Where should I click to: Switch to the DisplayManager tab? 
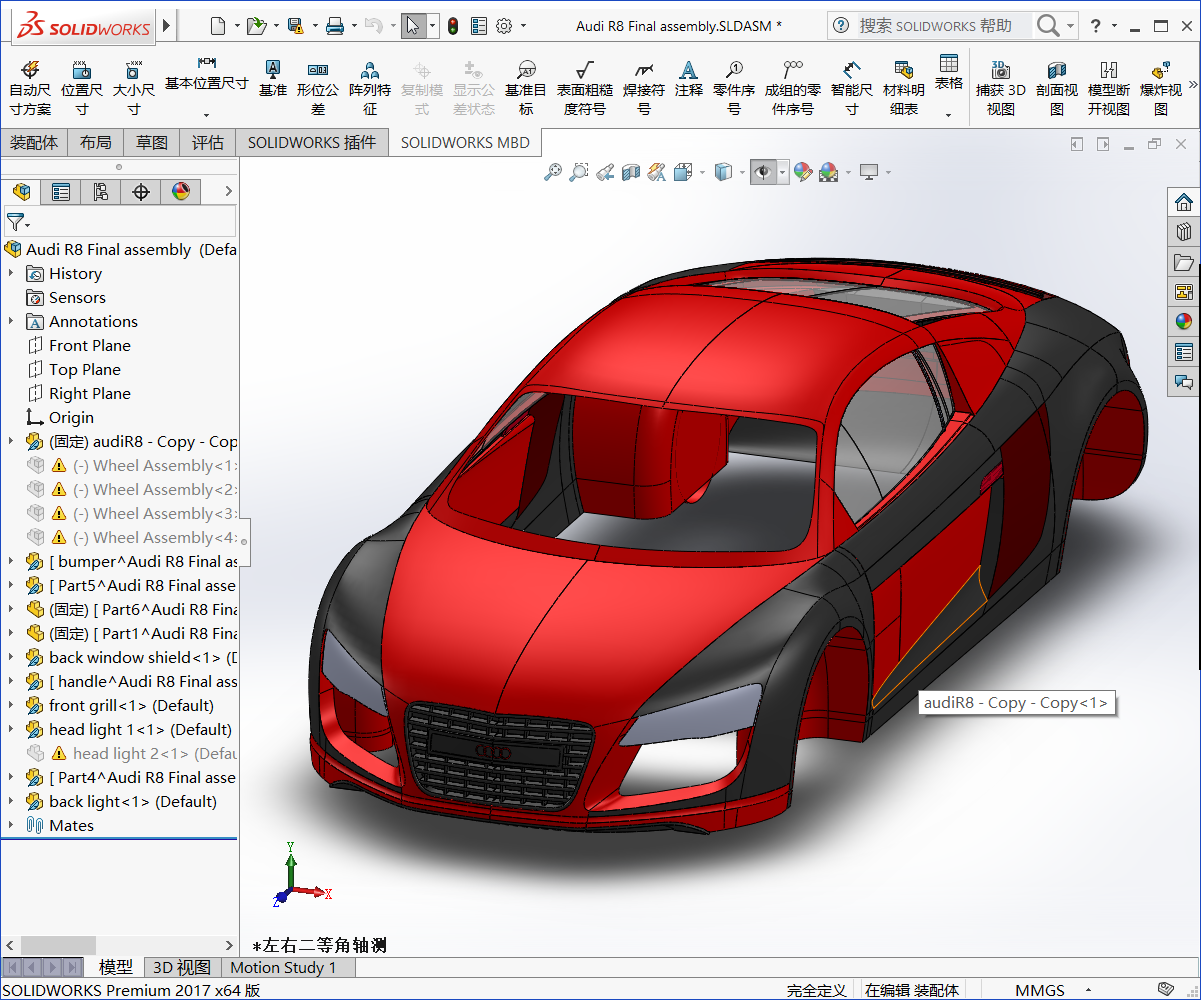tap(181, 190)
